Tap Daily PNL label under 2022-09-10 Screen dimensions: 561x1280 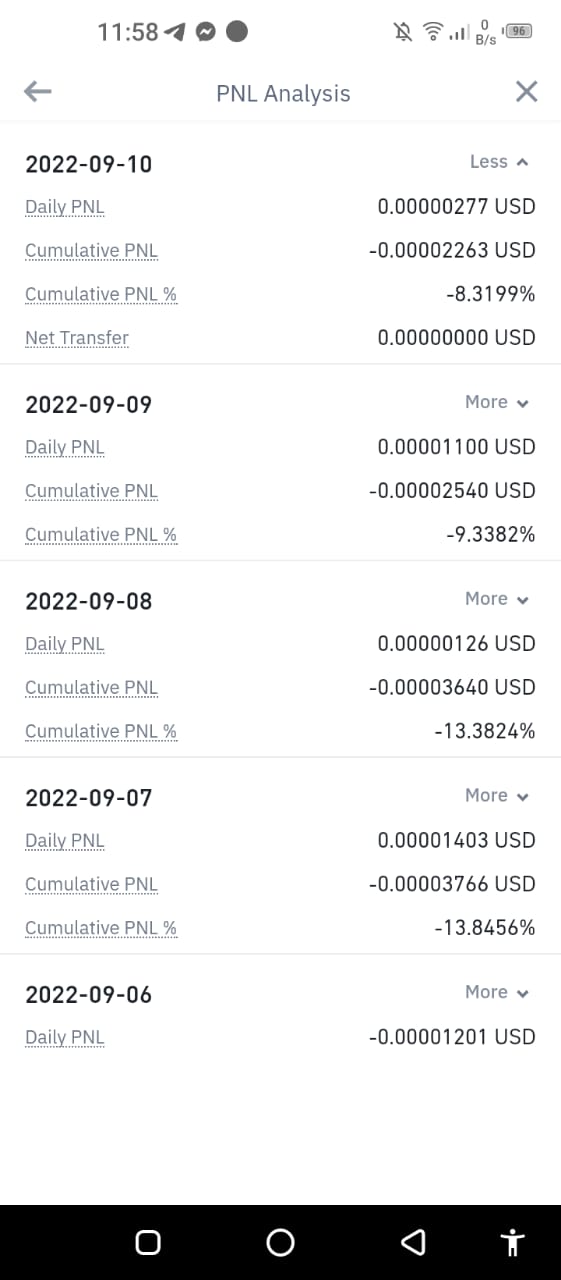[65, 208]
